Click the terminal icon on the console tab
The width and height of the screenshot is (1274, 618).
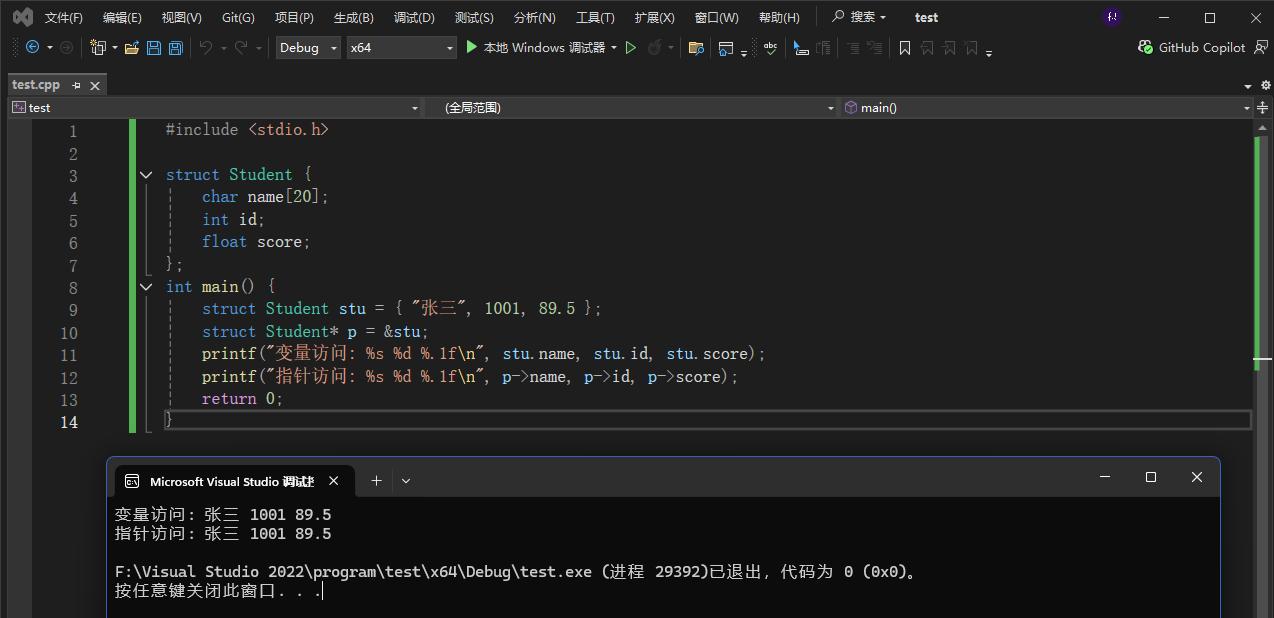pos(132,481)
